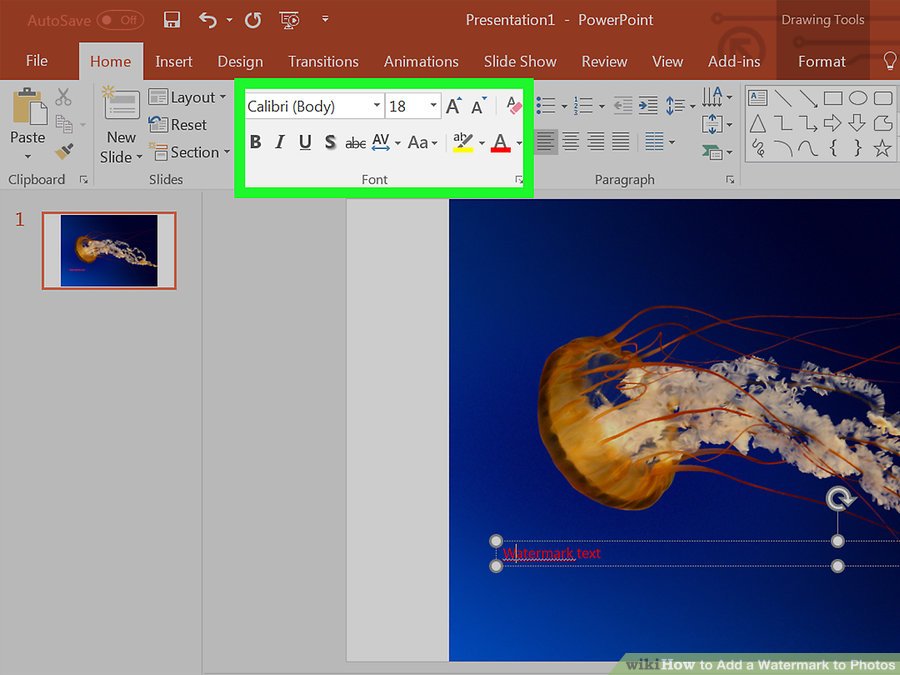Start presentation from beginning icon
The image size is (900, 675).
pyautogui.click(x=289, y=20)
